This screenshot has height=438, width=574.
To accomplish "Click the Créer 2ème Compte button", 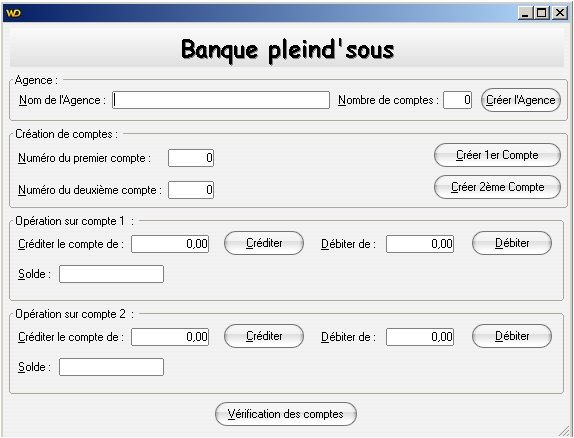I will coord(497,187).
